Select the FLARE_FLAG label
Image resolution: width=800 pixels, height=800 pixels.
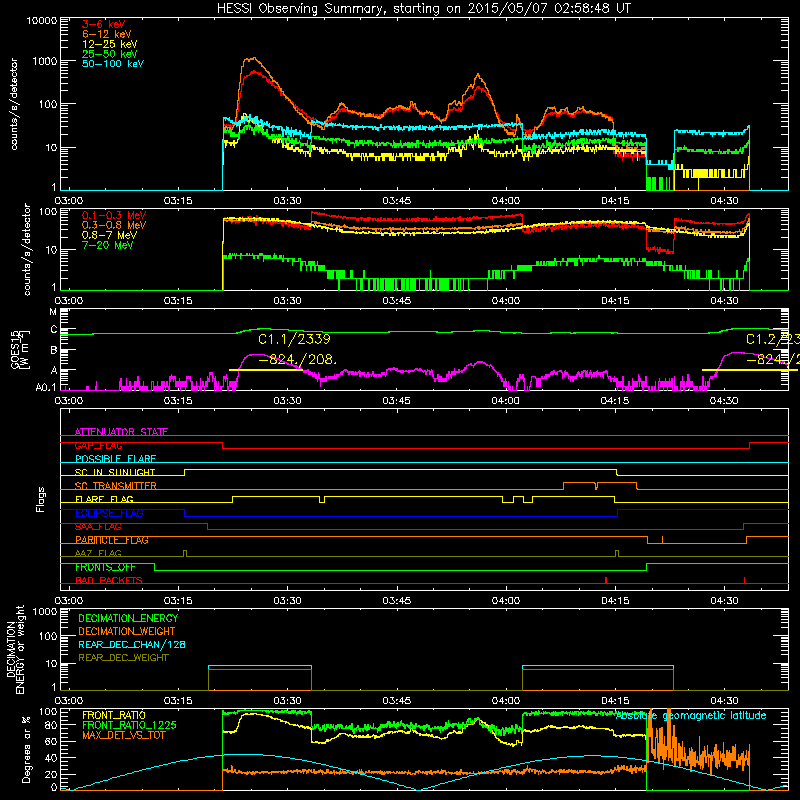pos(104,499)
